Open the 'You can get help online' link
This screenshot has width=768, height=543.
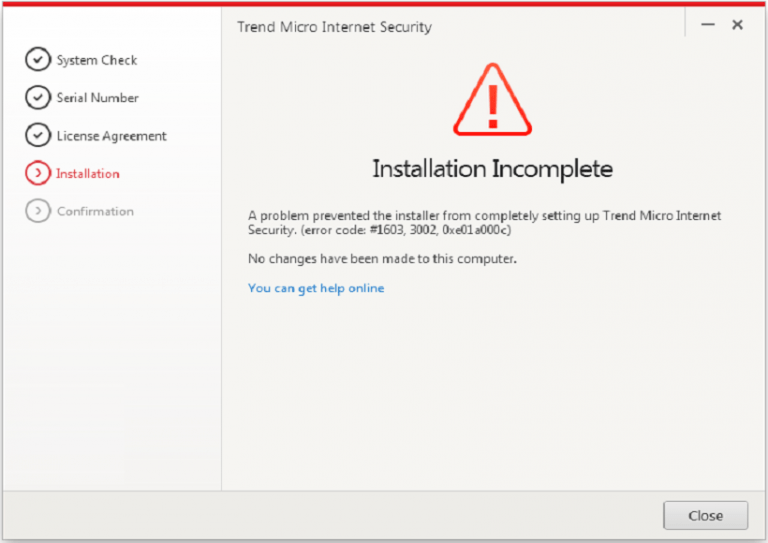[316, 288]
